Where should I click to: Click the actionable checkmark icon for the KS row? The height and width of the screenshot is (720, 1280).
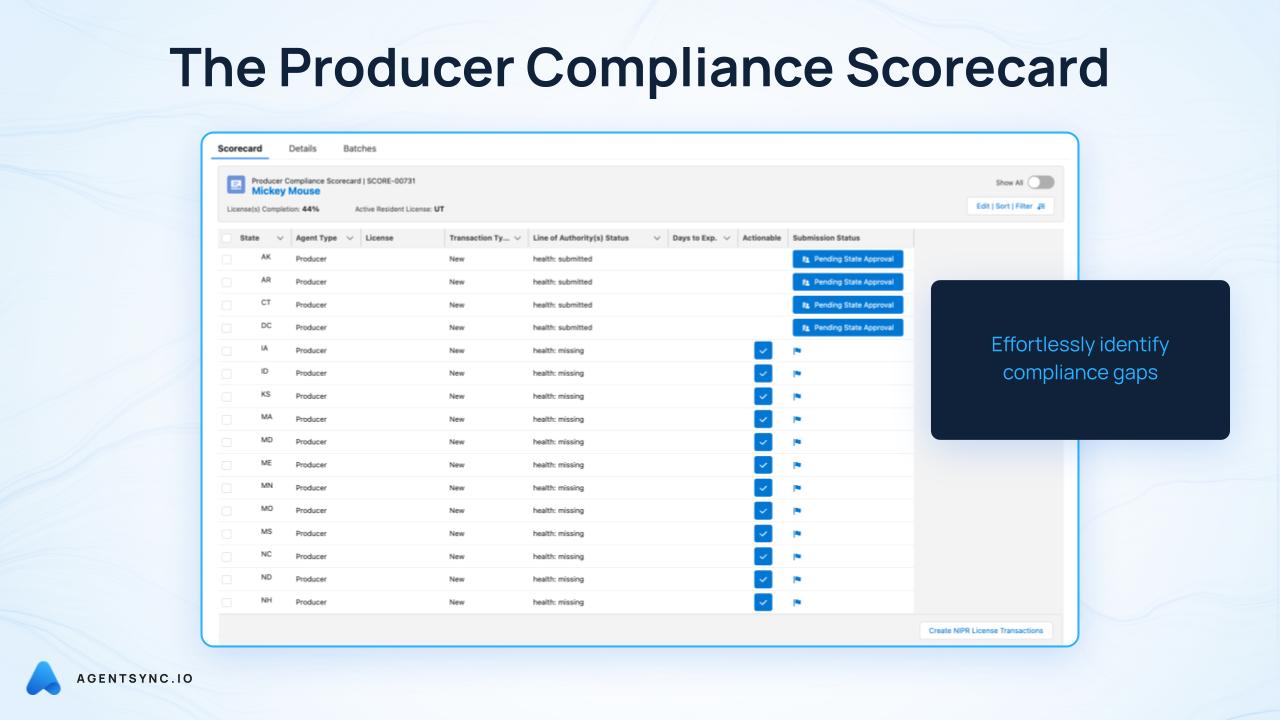pos(763,395)
